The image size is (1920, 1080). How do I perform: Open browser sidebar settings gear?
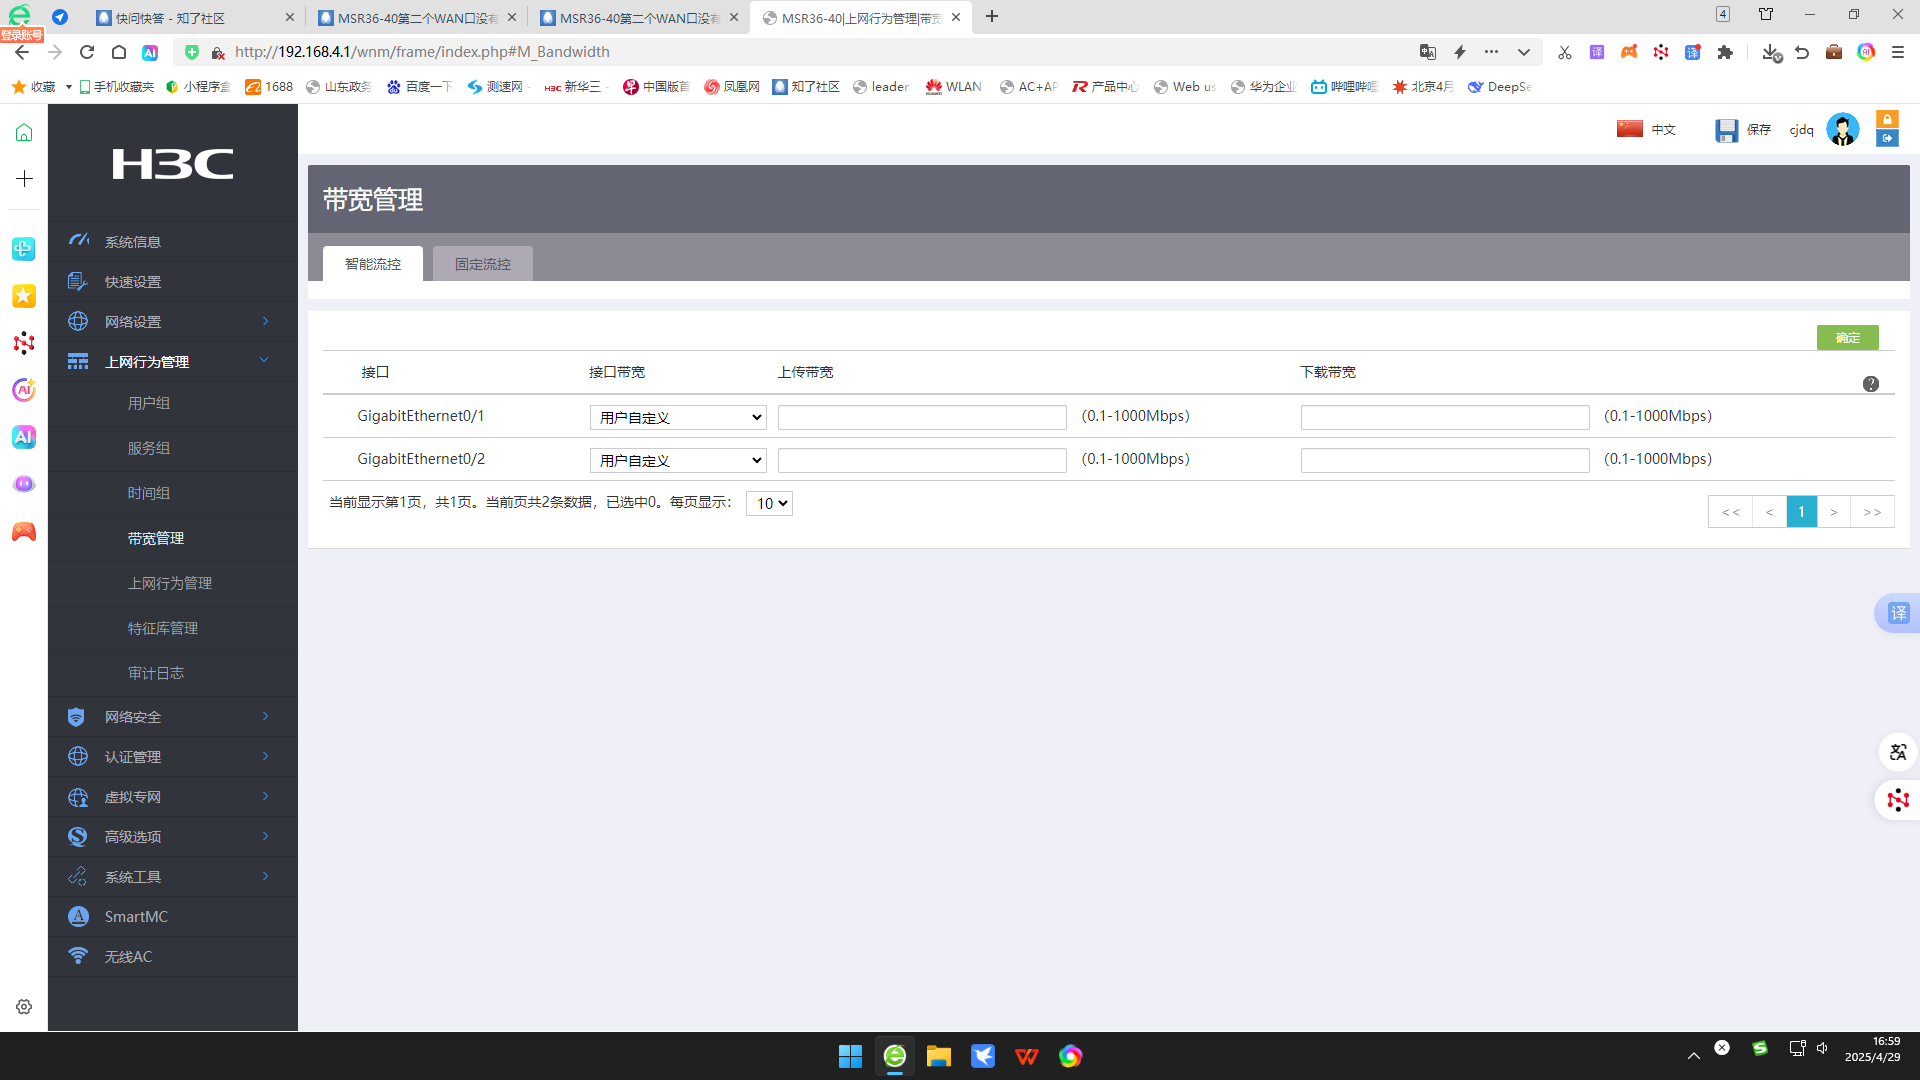click(x=24, y=1007)
